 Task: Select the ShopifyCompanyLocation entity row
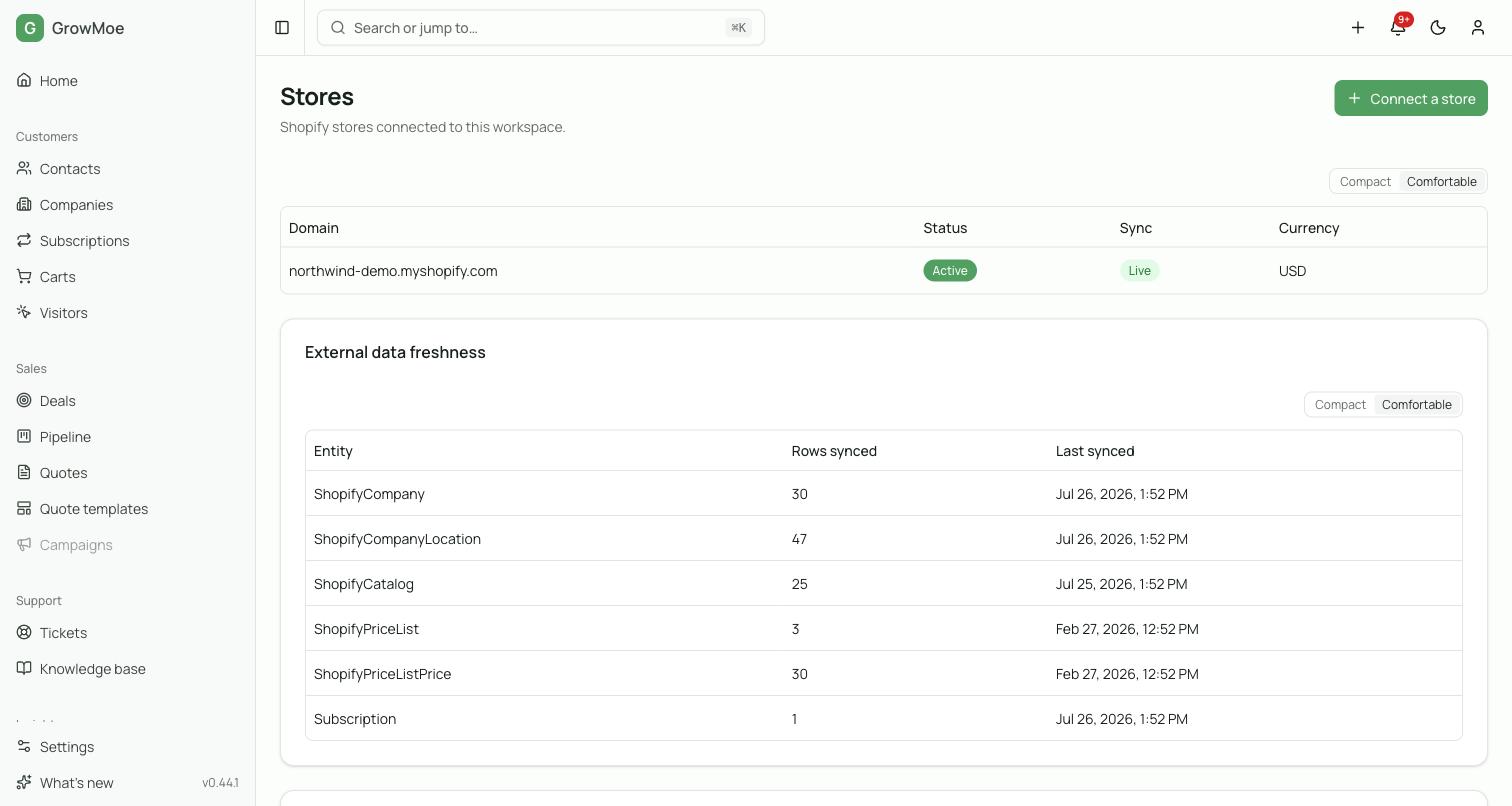pos(884,539)
